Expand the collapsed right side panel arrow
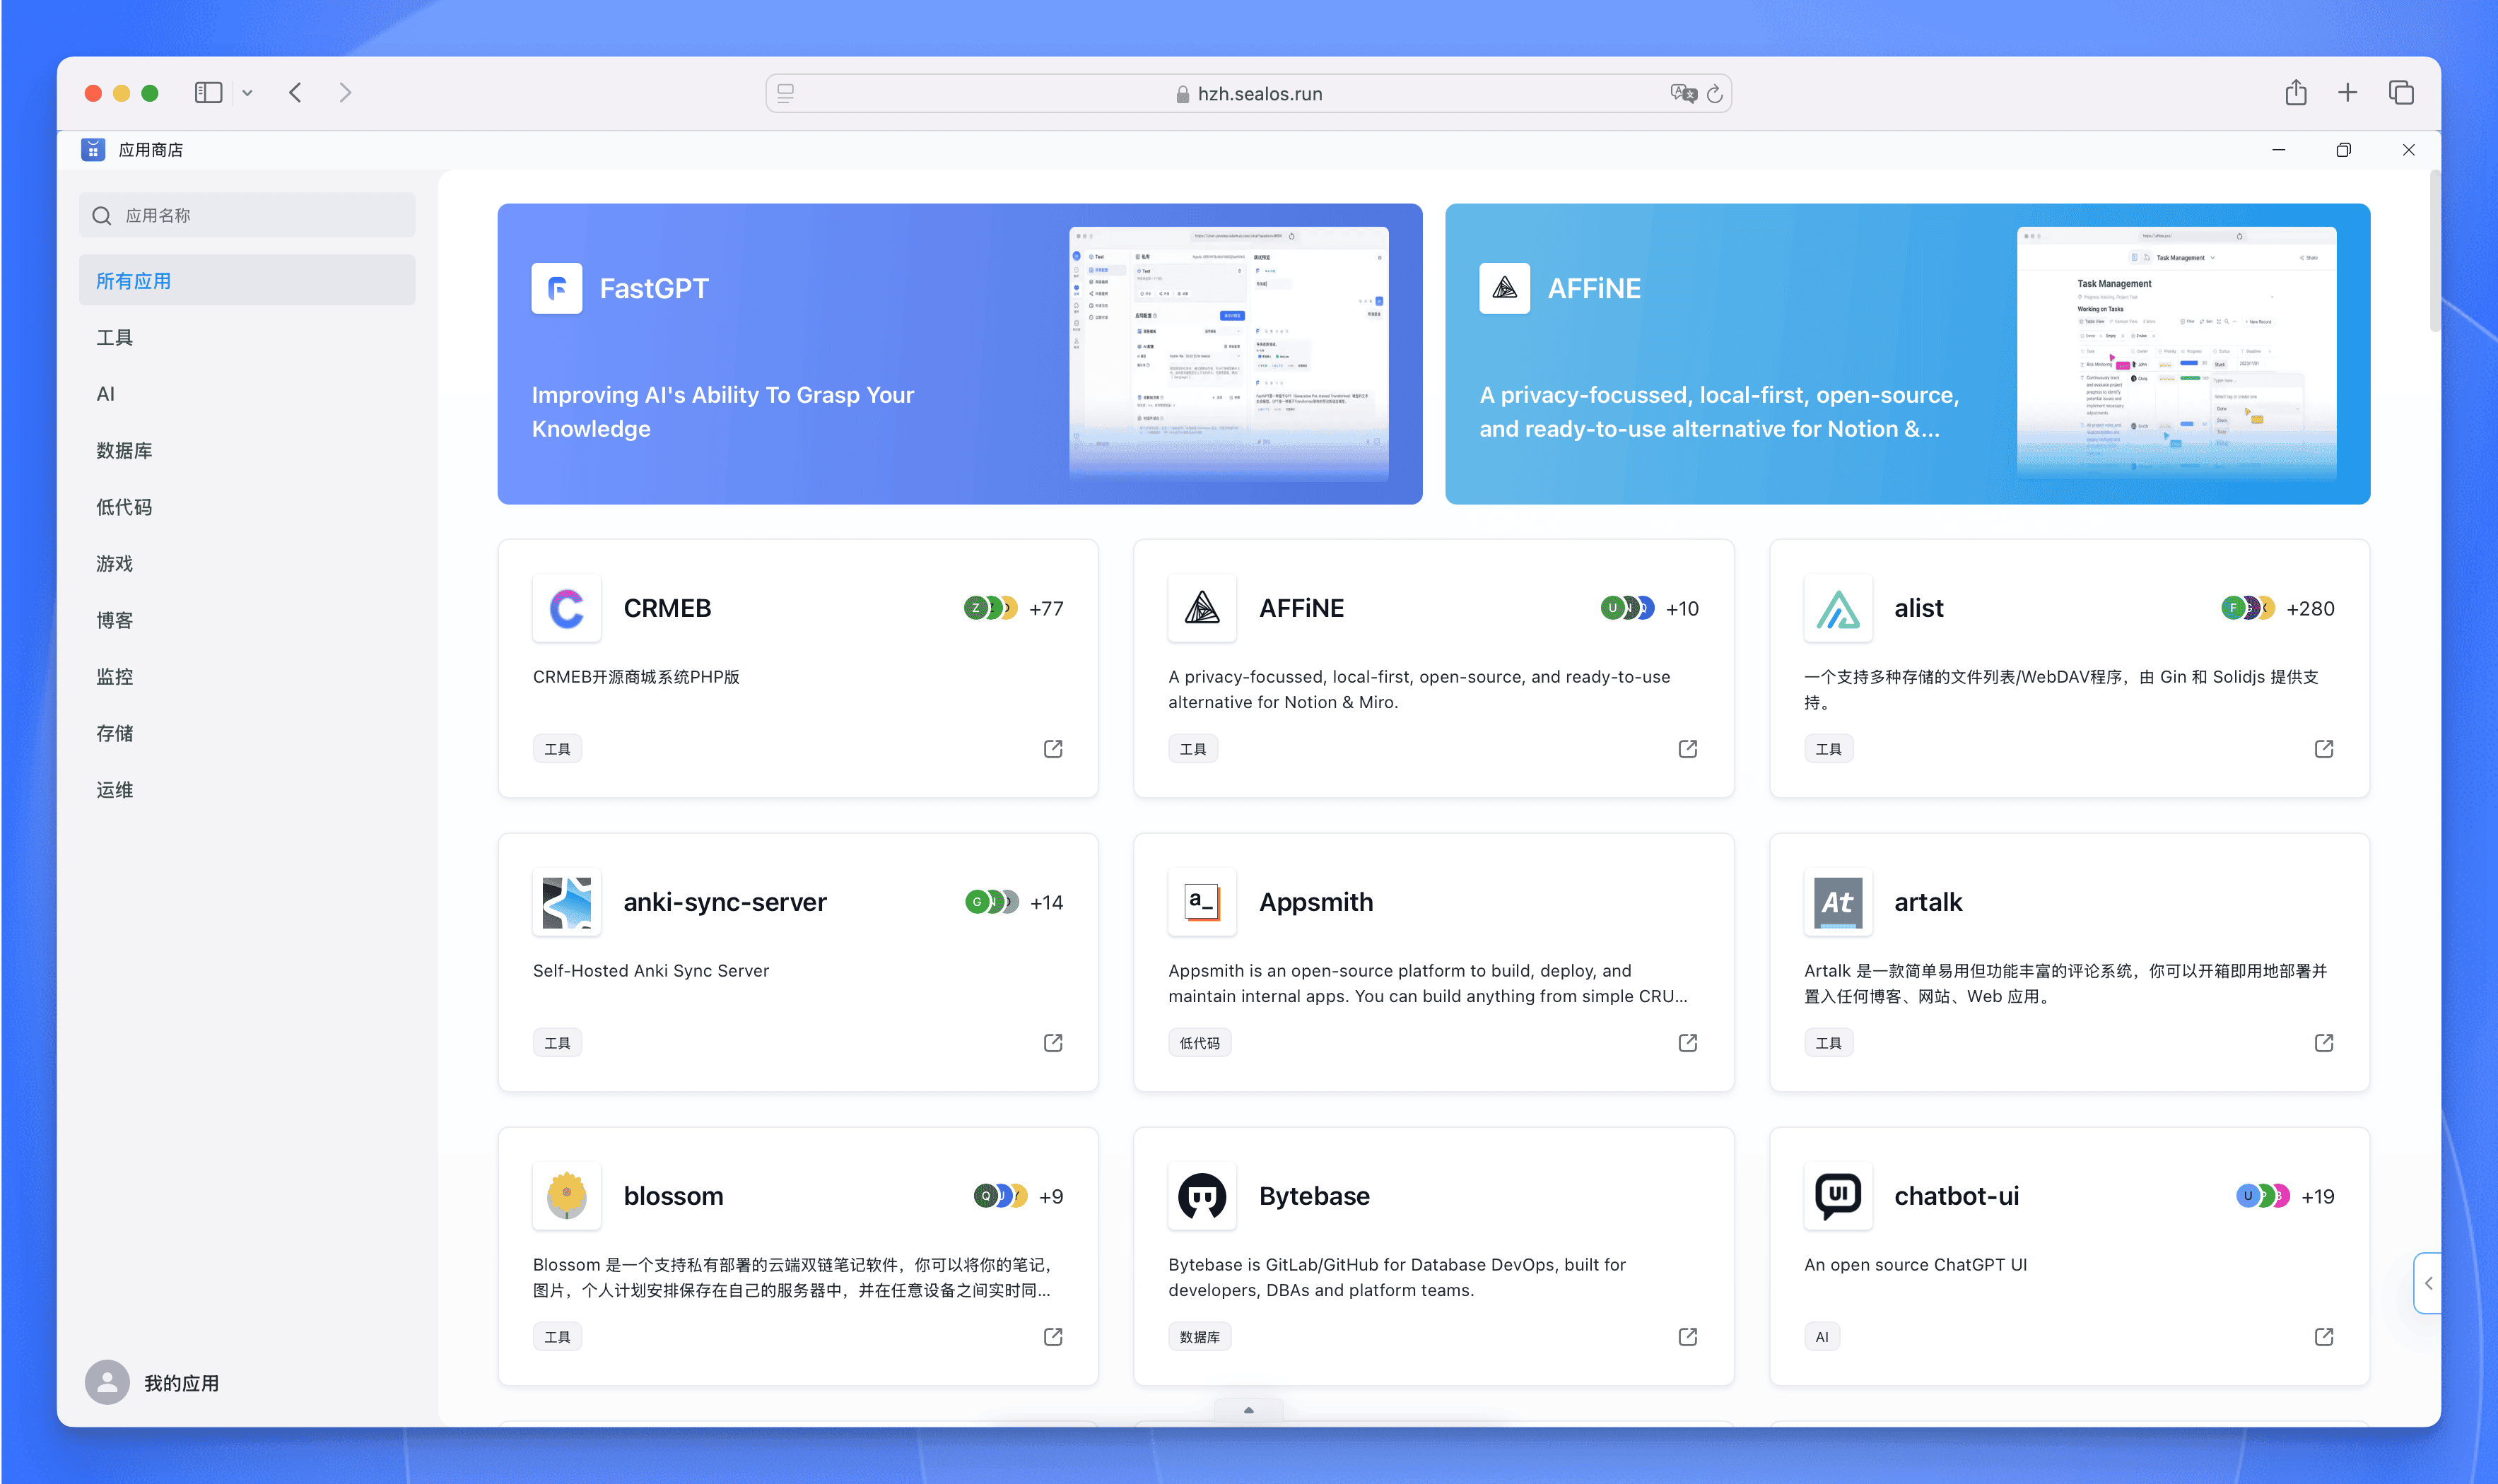Screen dimensions: 2498x1484 [x=2428, y=1283]
